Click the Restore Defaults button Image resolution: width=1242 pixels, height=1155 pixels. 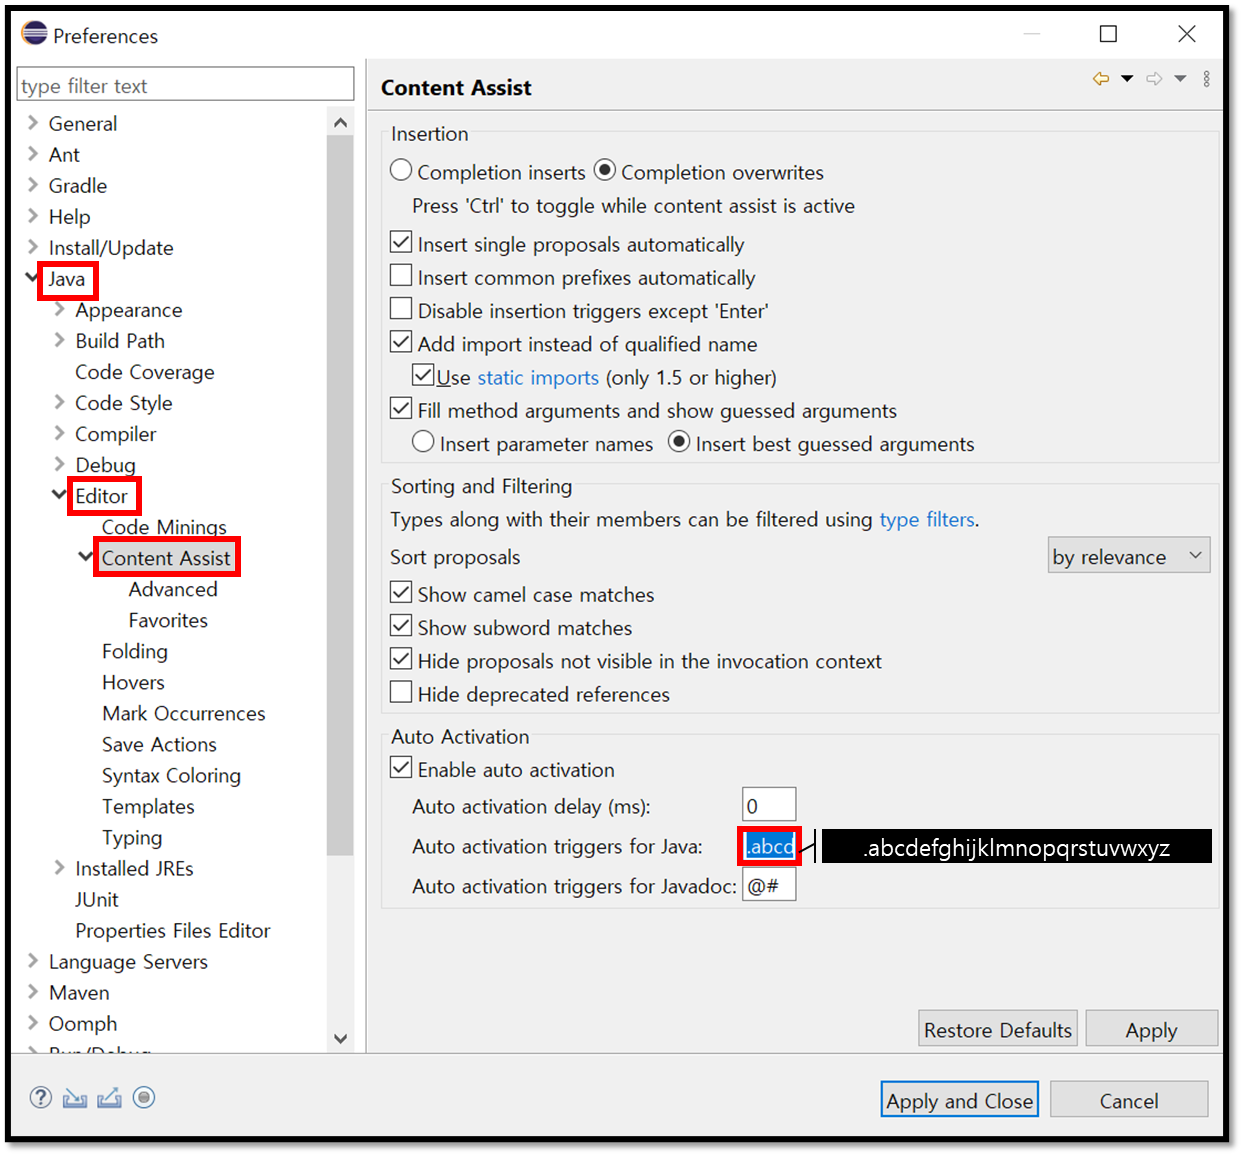(998, 1029)
